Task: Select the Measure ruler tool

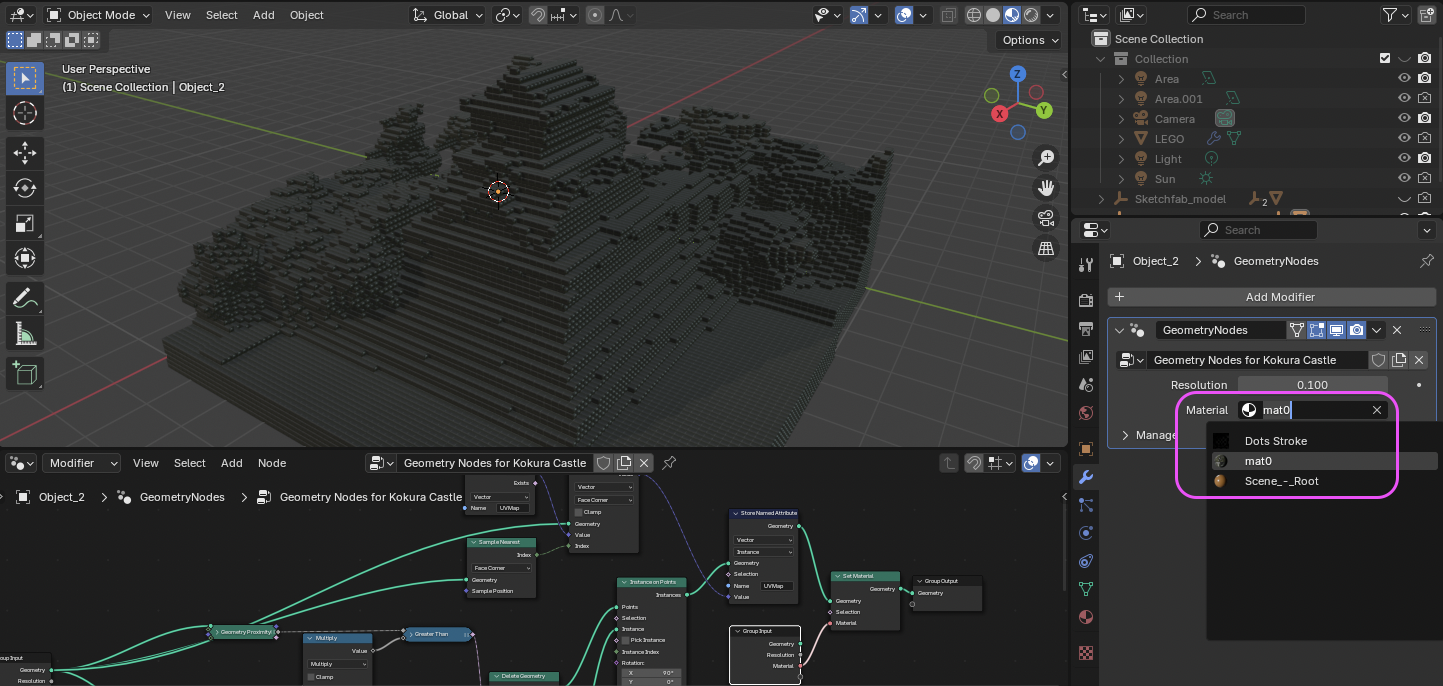Action: point(25,333)
